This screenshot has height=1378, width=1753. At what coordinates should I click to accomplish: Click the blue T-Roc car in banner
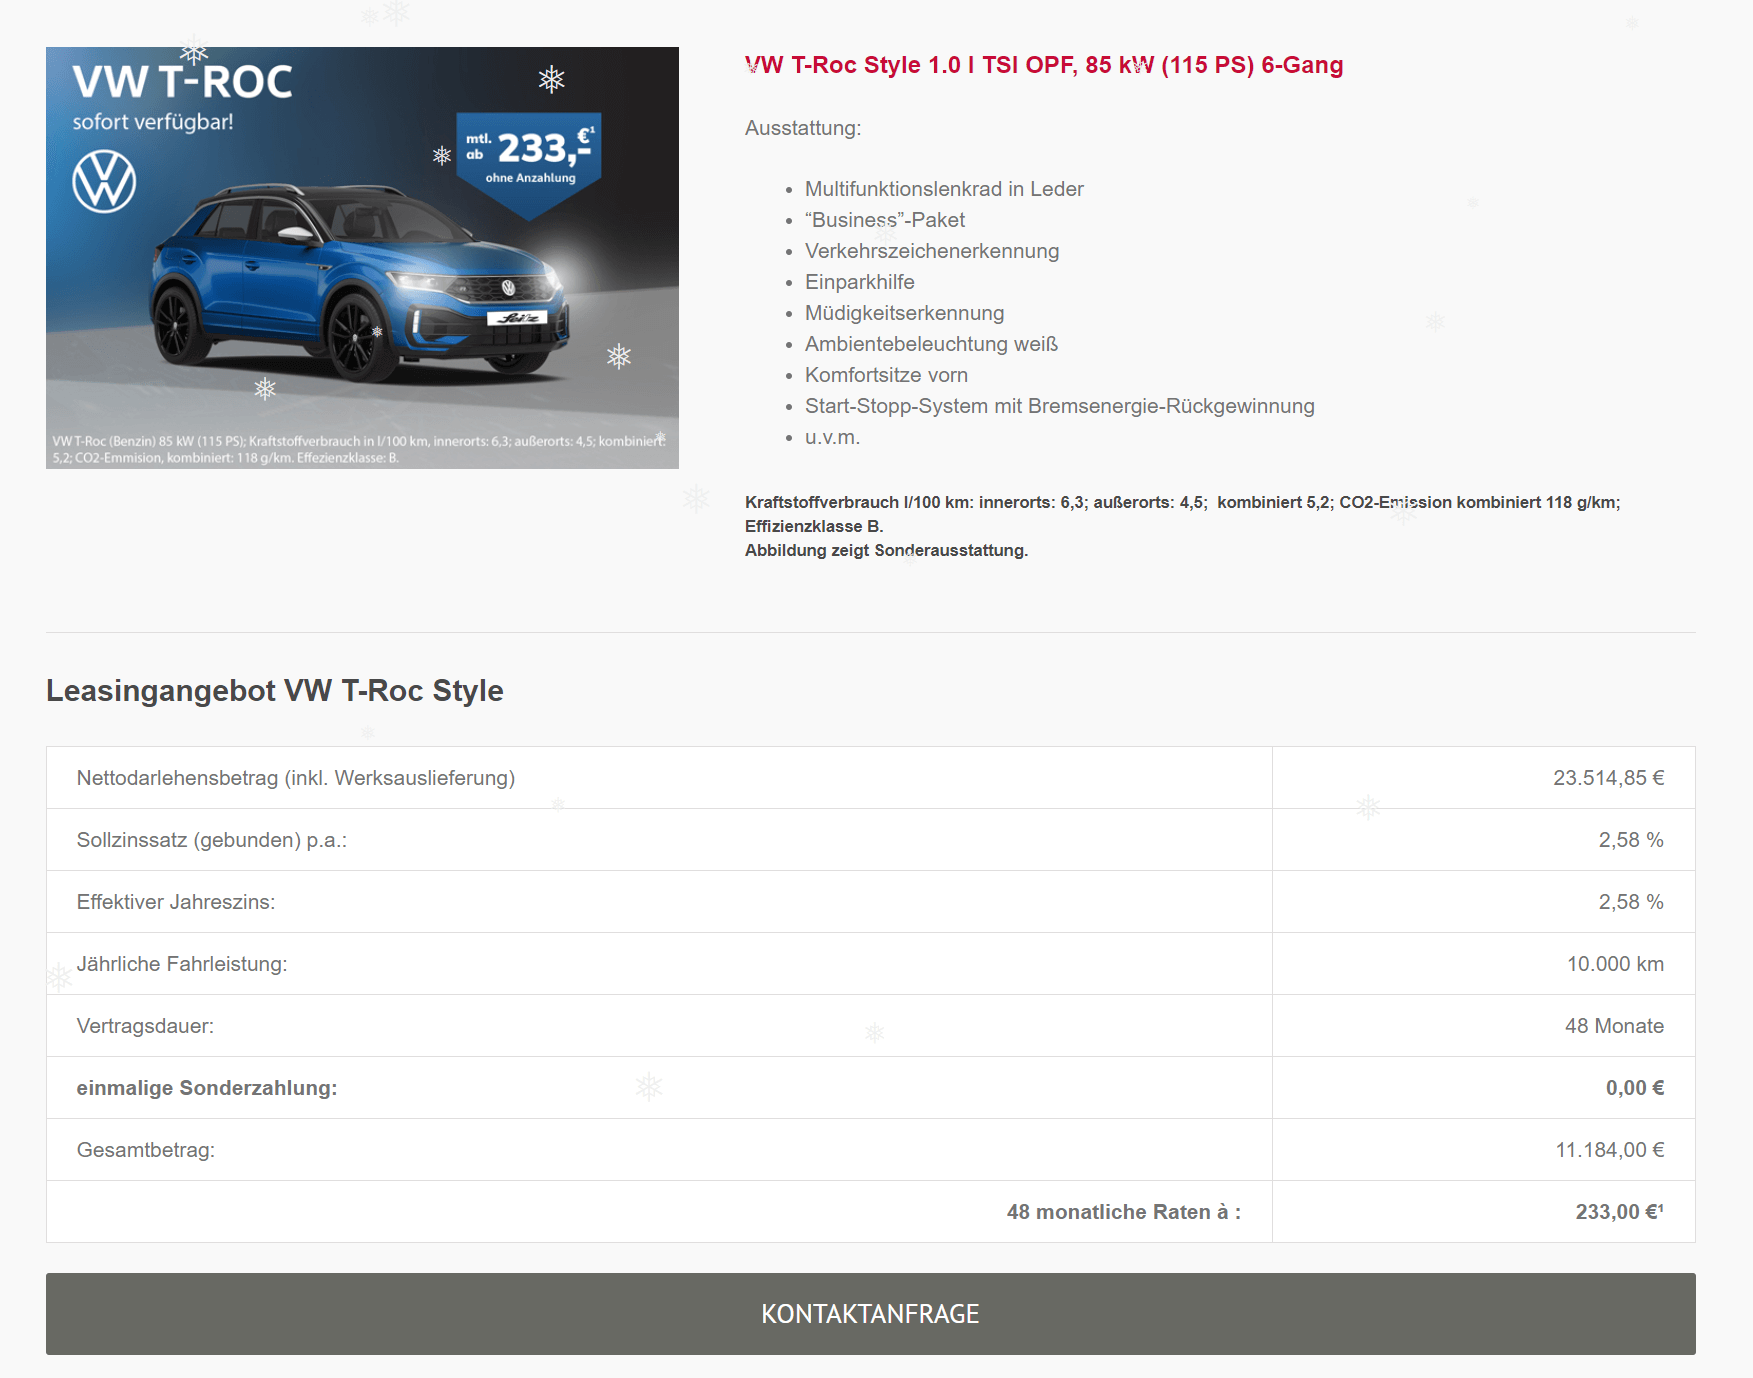pyautogui.click(x=360, y=282)
